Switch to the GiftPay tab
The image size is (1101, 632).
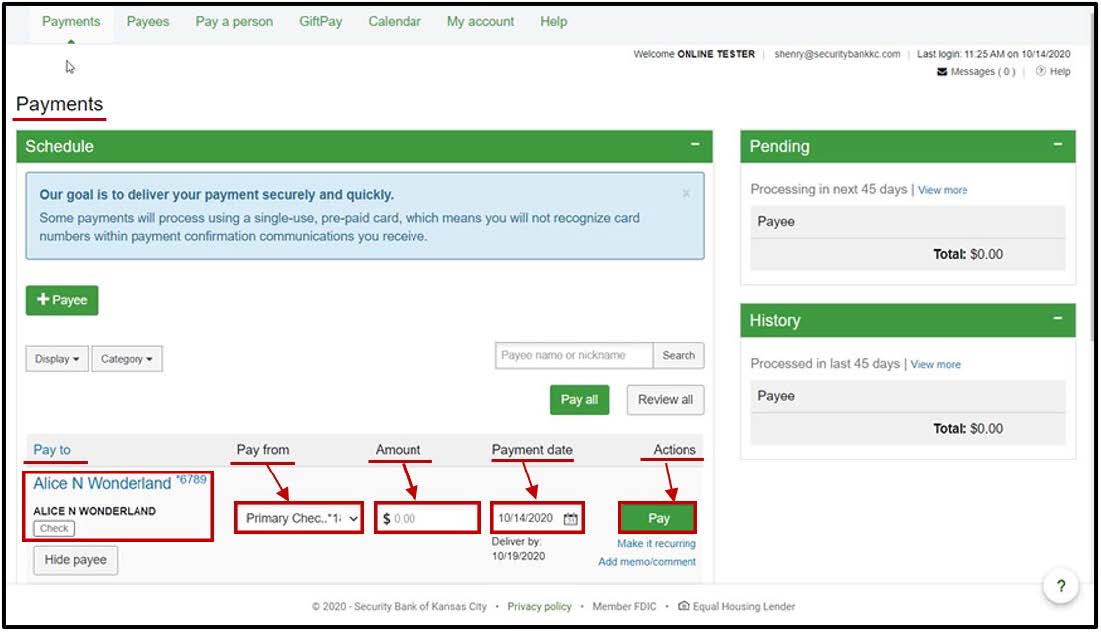pyautogui.click(x=322, y=21)
